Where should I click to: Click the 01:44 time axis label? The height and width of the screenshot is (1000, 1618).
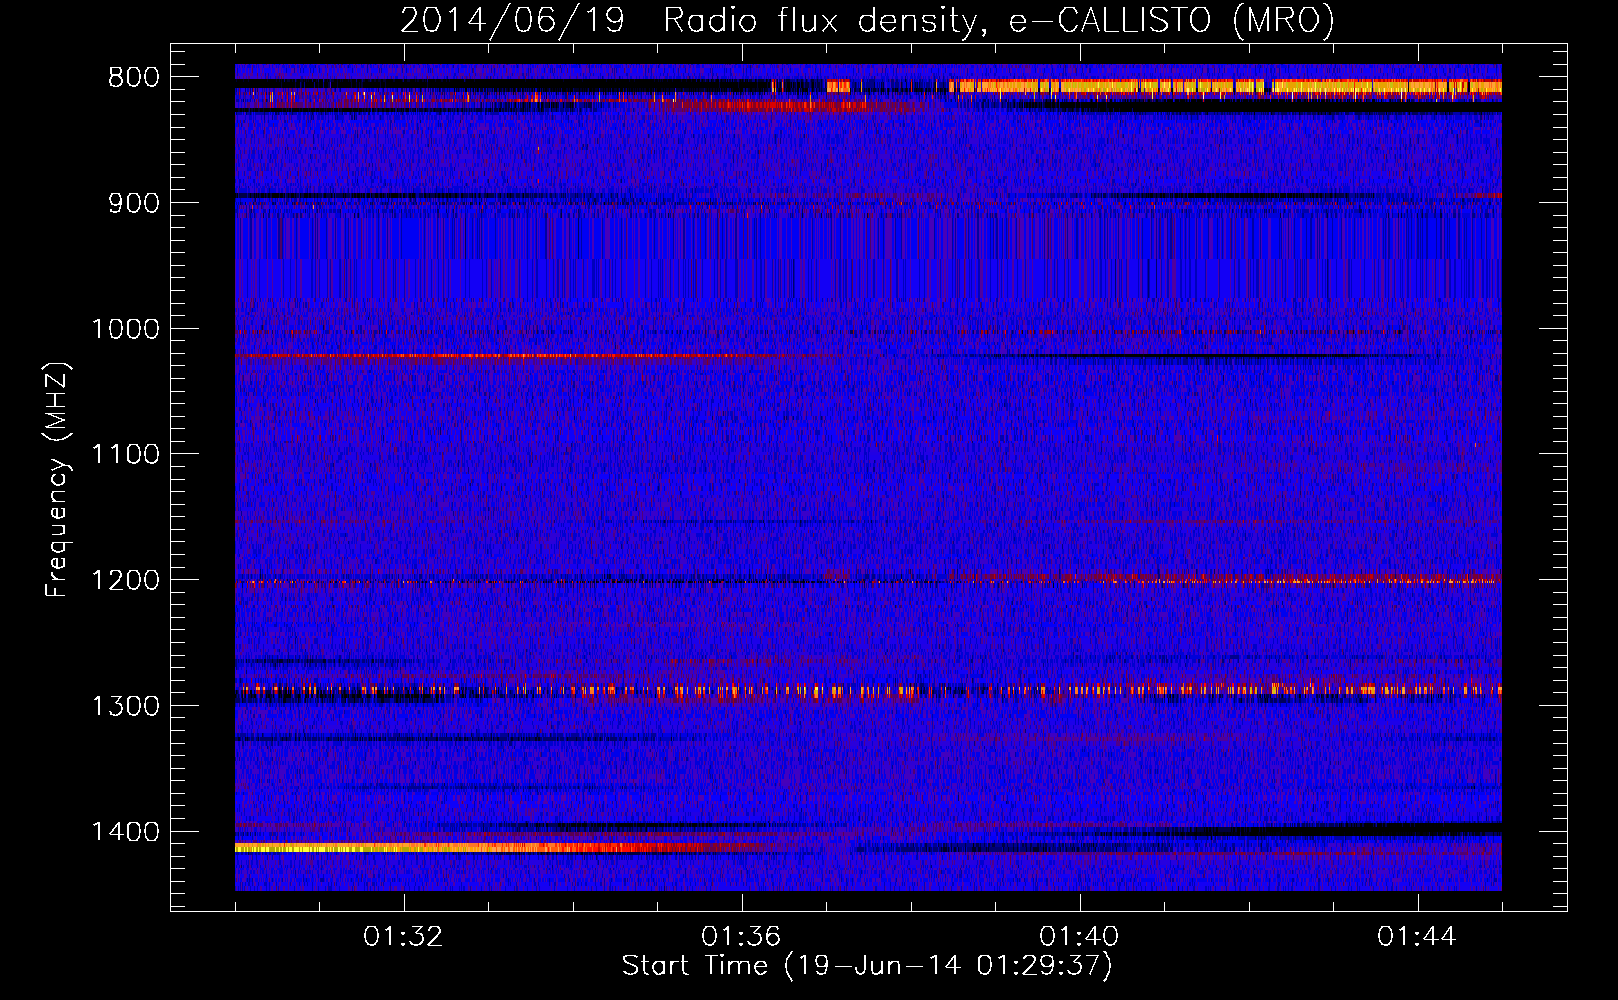(x=1418, y=937)
